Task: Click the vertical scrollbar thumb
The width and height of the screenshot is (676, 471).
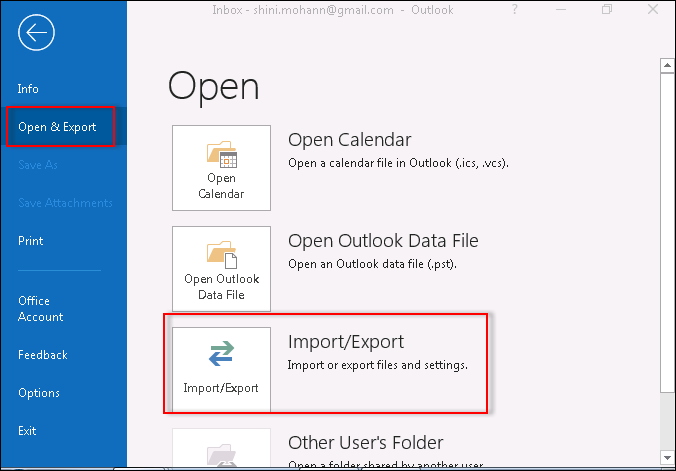Action: 667,232
